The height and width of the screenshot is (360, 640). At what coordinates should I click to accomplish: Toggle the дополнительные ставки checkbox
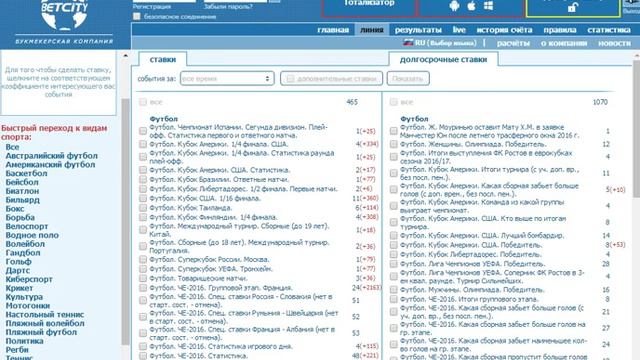click(x=290, y=78)
